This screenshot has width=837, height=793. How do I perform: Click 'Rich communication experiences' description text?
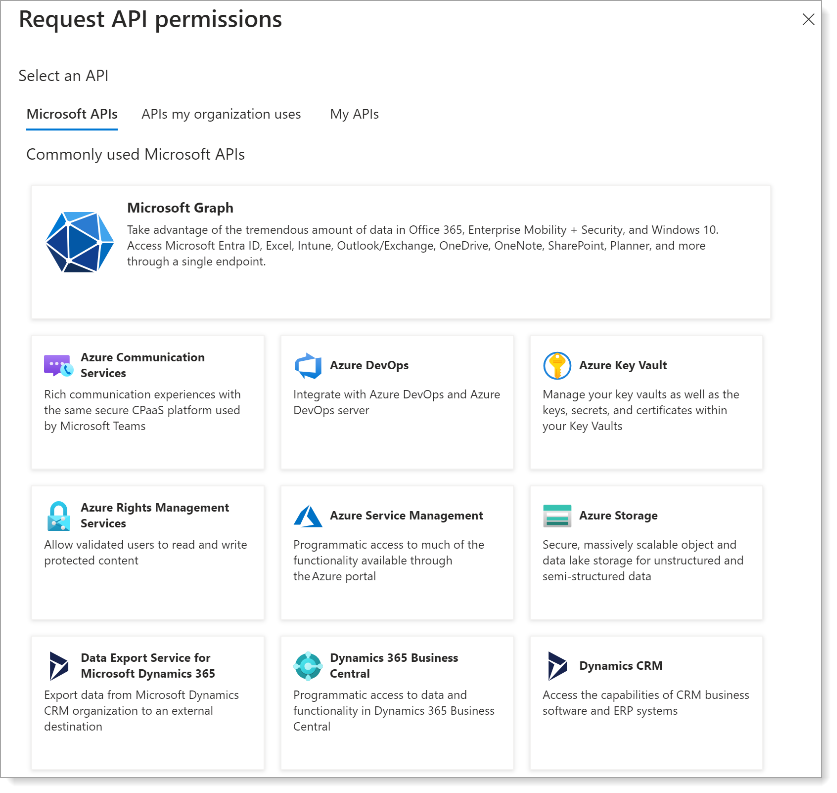142,410
